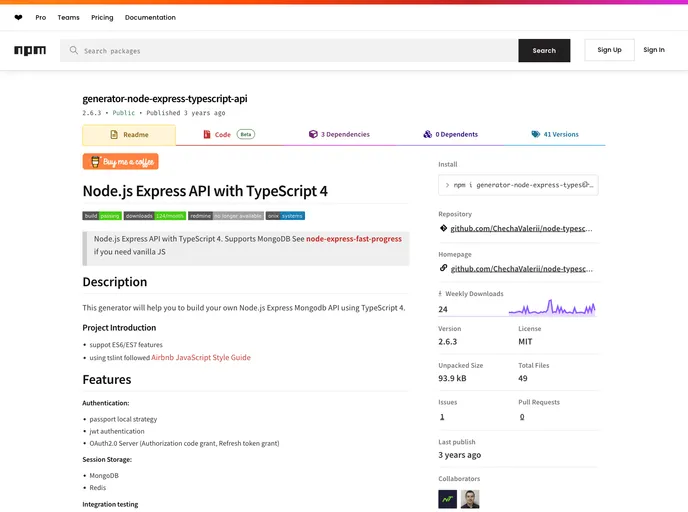The height and width of the screenshot is (512, 688).
Task: Switch to the Readme tab
Action: click(129, 135)
